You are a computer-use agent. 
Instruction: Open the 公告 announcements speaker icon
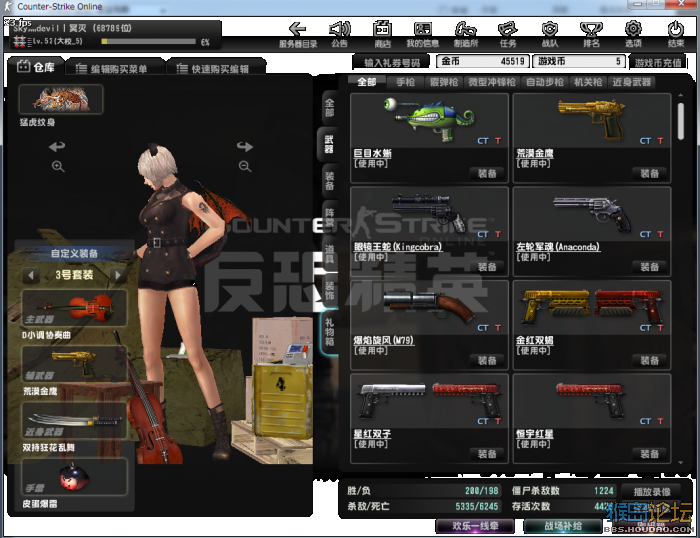[x=339, y=29]
